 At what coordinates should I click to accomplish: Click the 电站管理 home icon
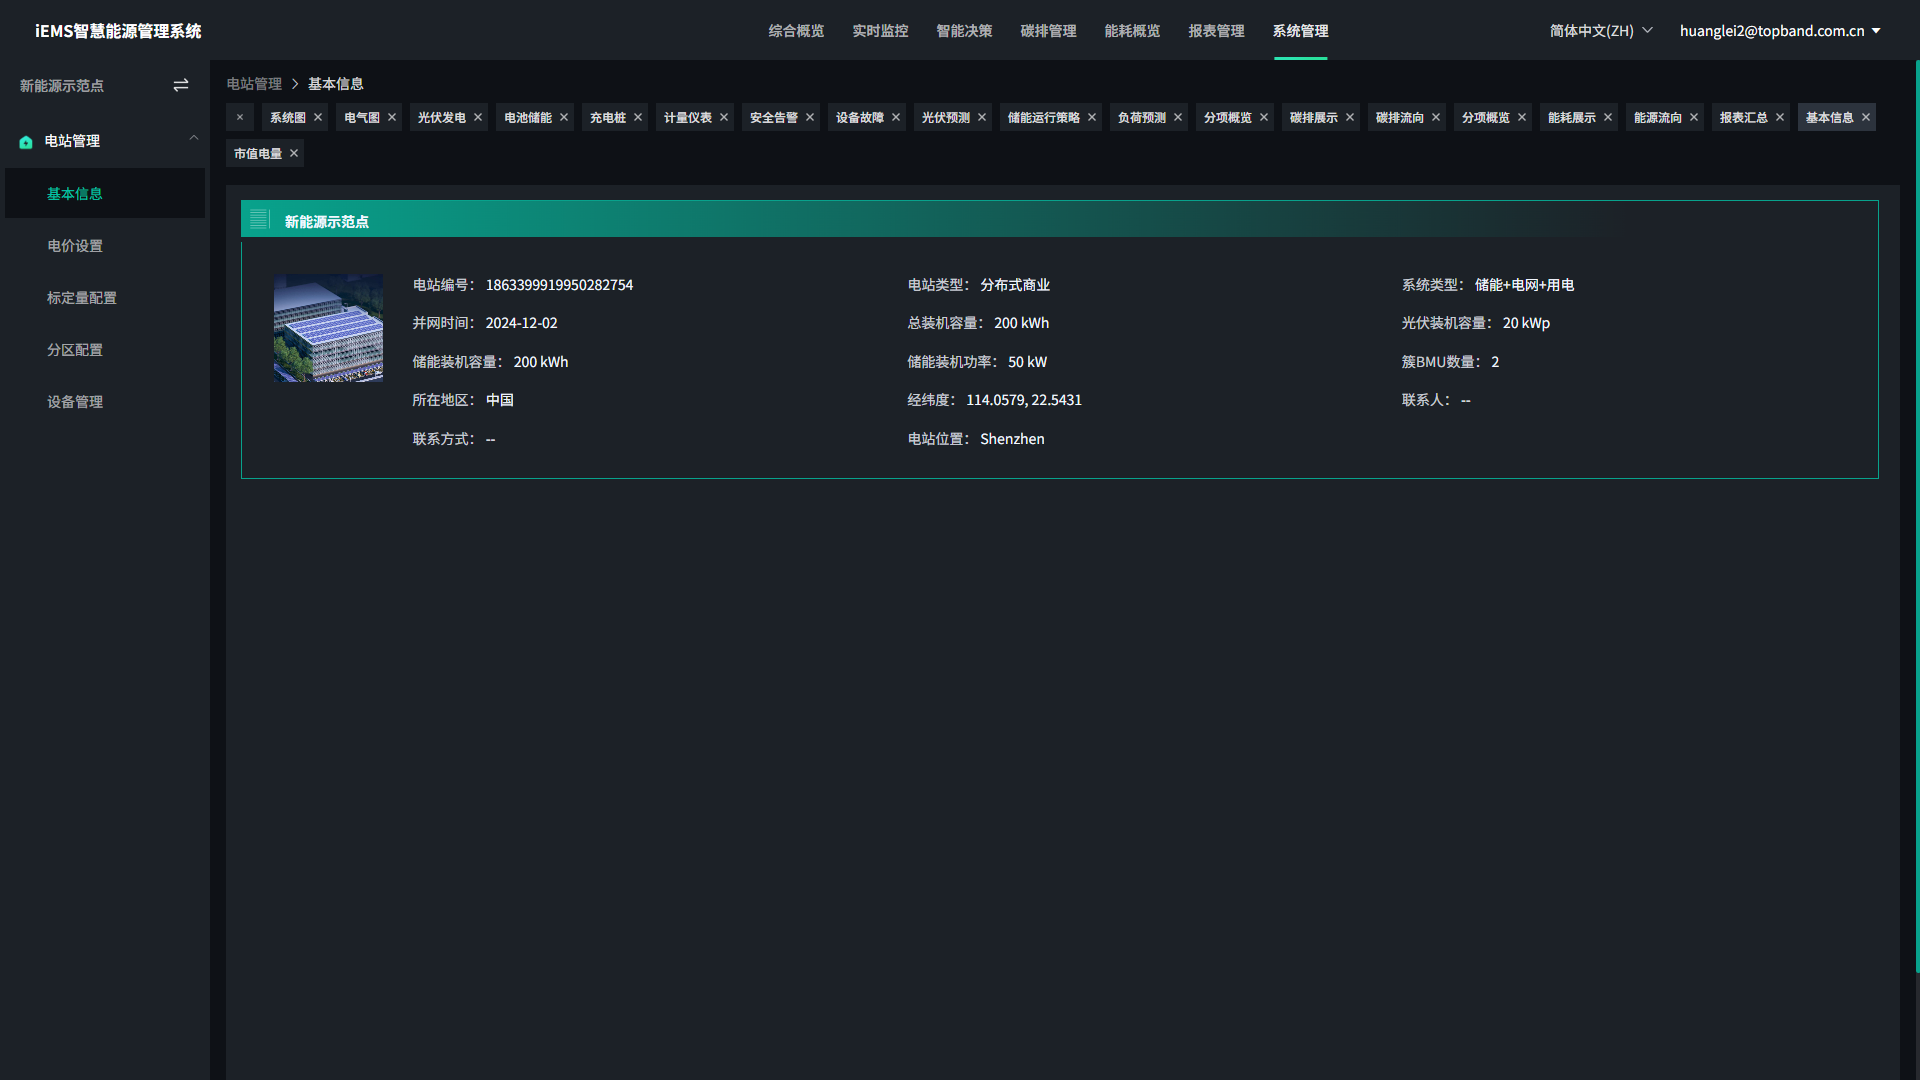(x=26, y=142)
